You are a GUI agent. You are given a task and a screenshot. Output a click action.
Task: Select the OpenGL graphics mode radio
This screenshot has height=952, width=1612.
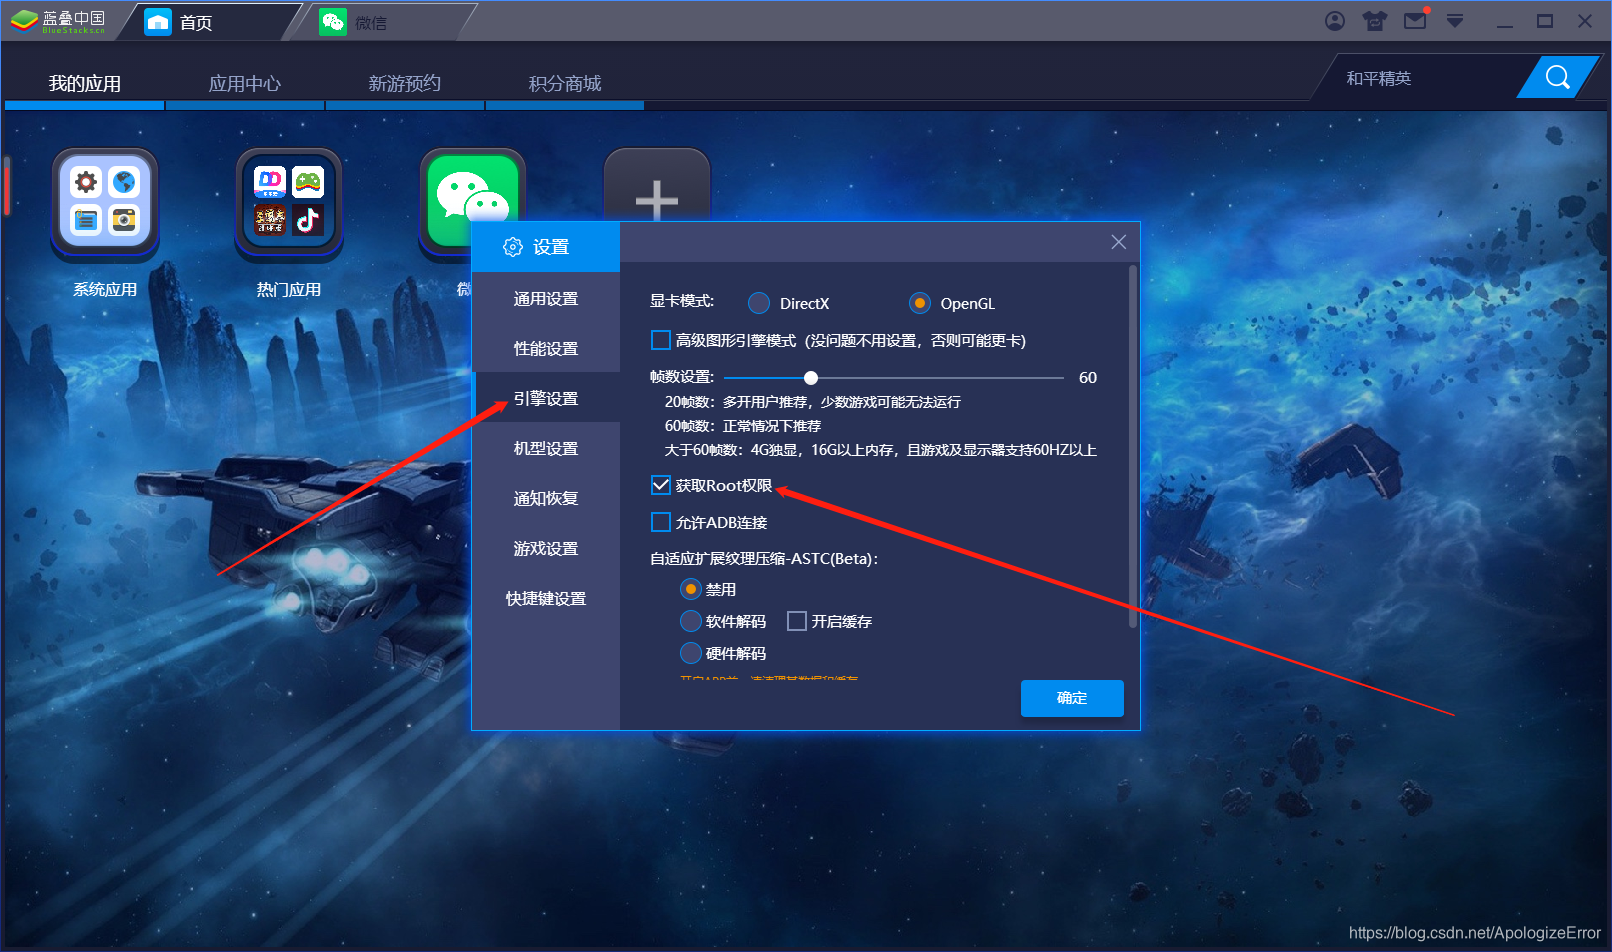pyautogui.click(x=920, y=303)
